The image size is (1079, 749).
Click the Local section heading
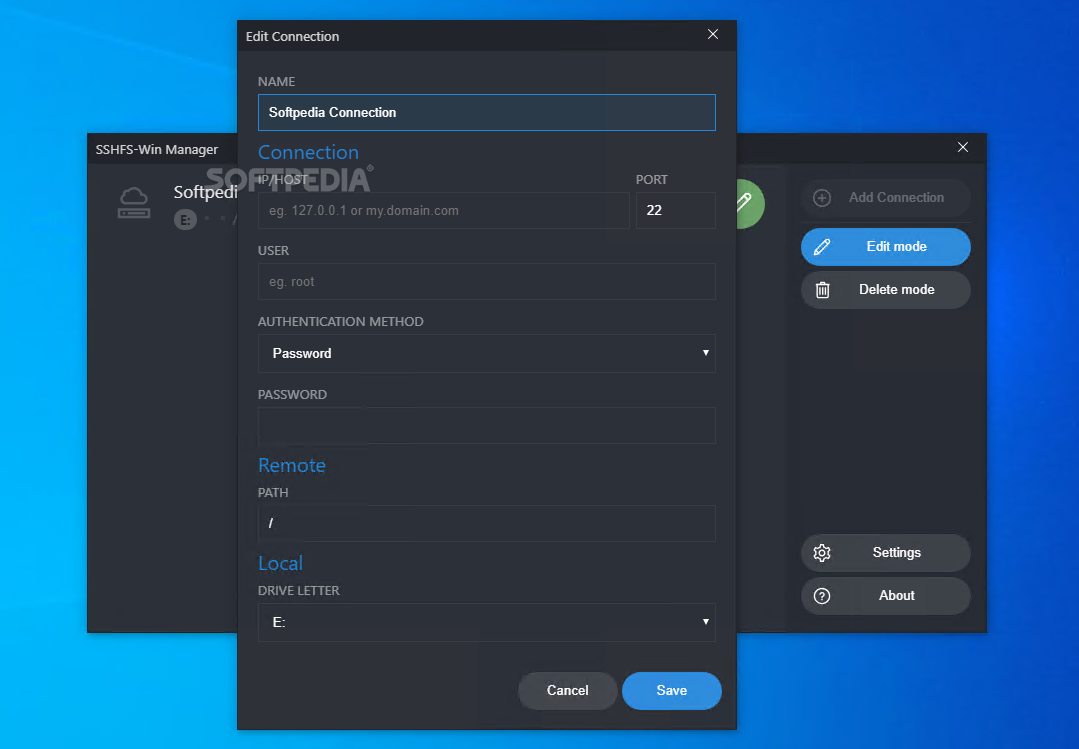coord(280,564)
